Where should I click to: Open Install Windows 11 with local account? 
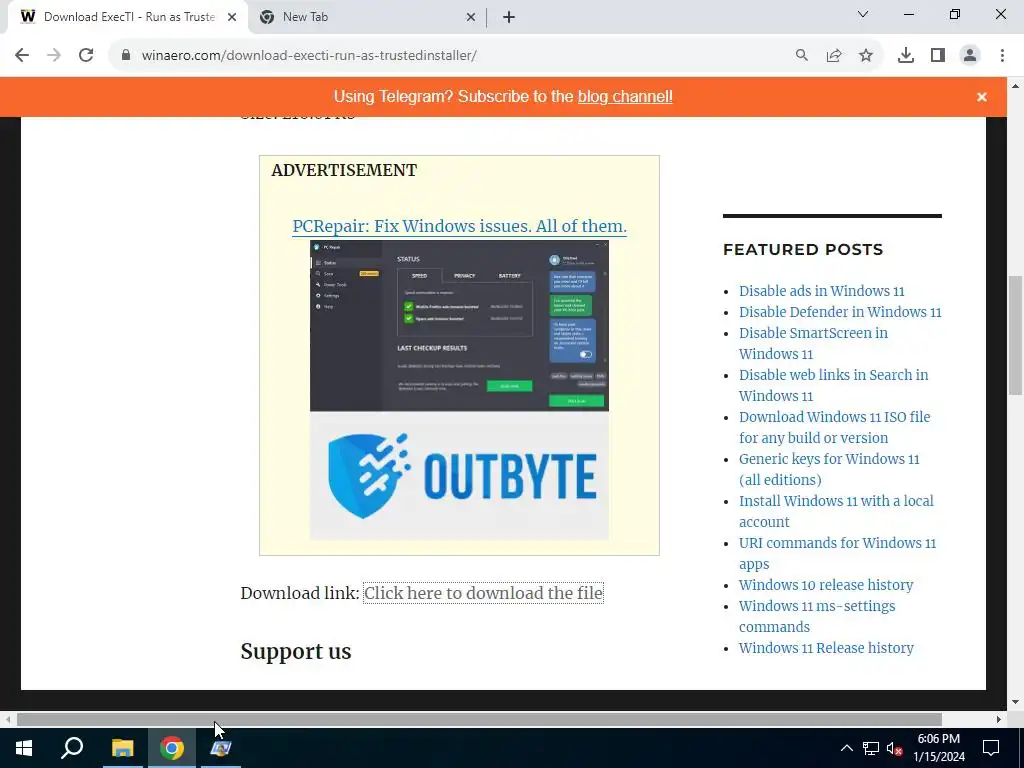[x=836, y=511]
